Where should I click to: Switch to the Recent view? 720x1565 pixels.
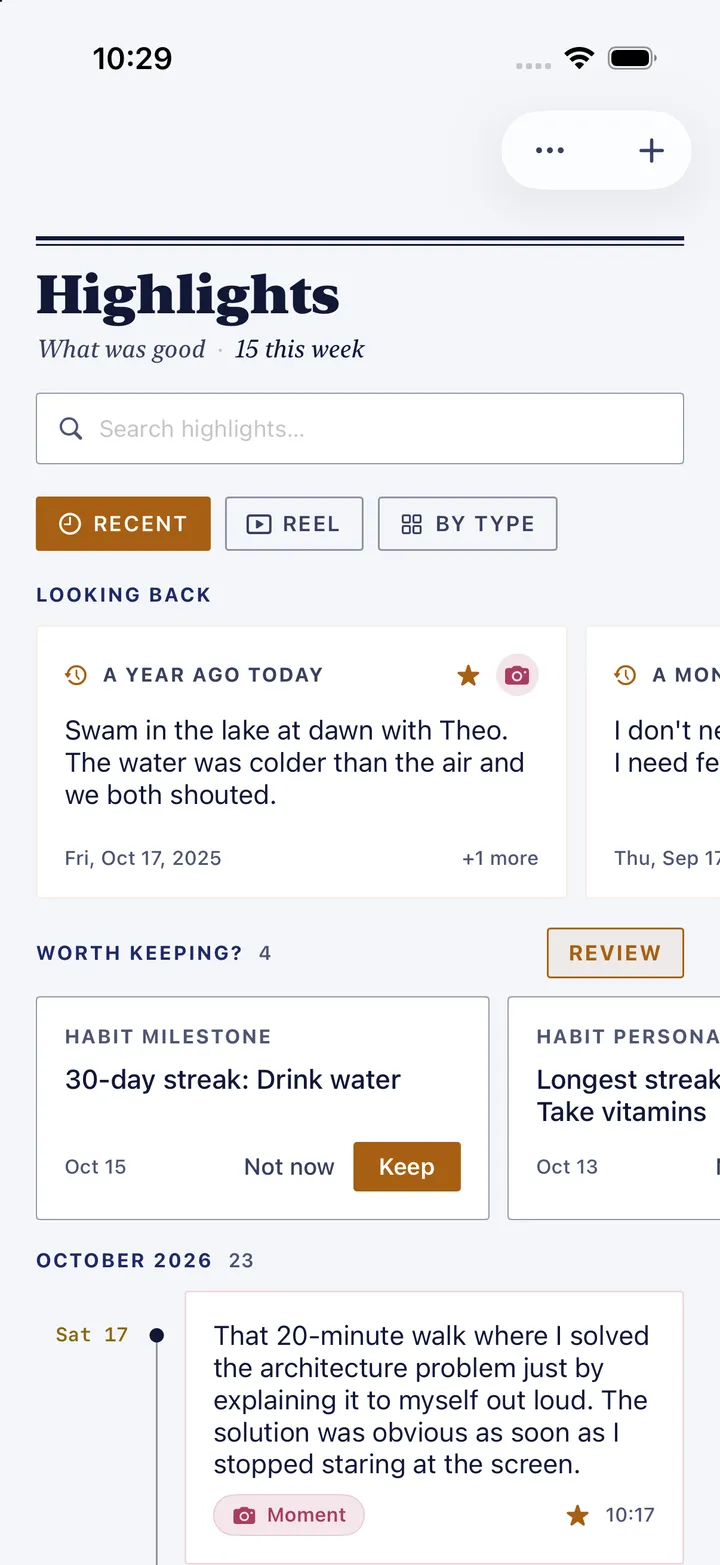123,524
